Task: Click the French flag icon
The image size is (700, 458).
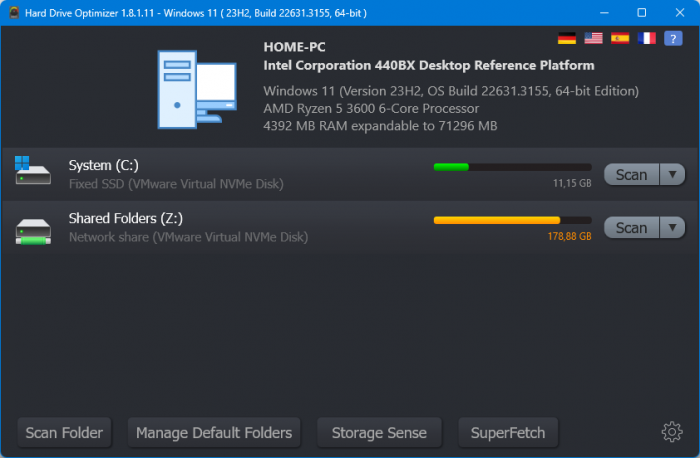Action: 648,38
